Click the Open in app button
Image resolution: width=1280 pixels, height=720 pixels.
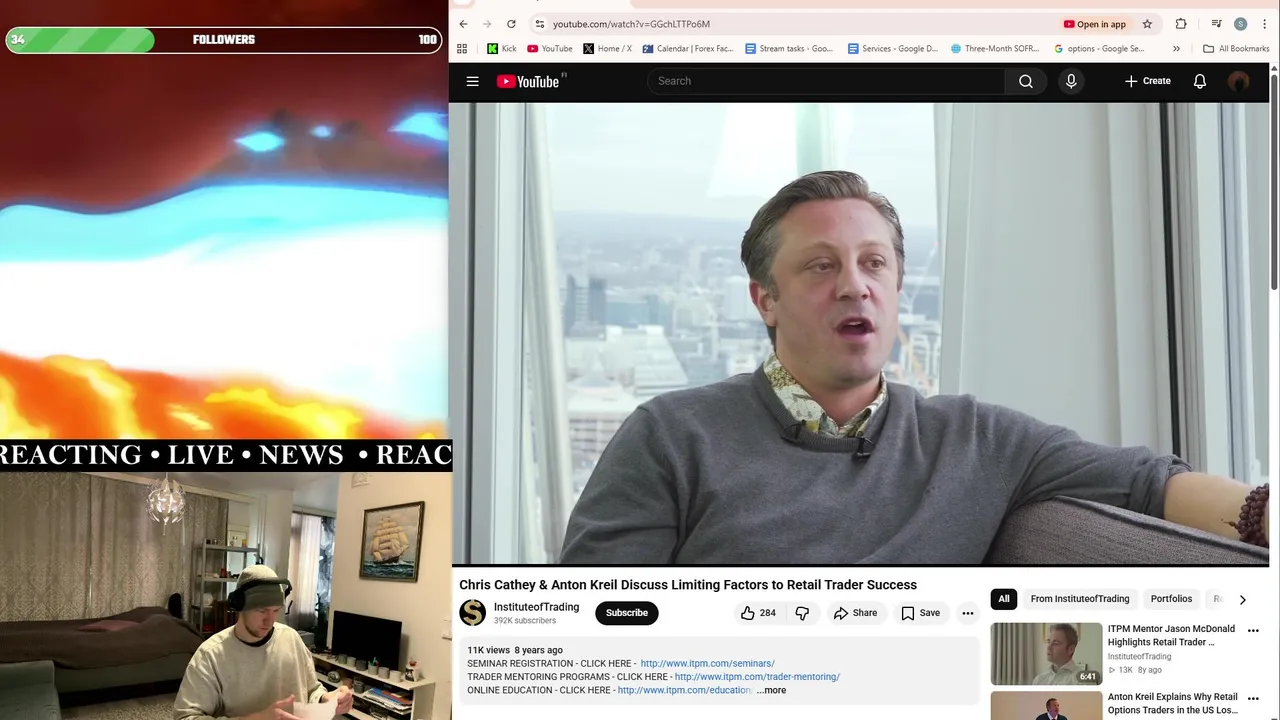tap(1095, 24)
